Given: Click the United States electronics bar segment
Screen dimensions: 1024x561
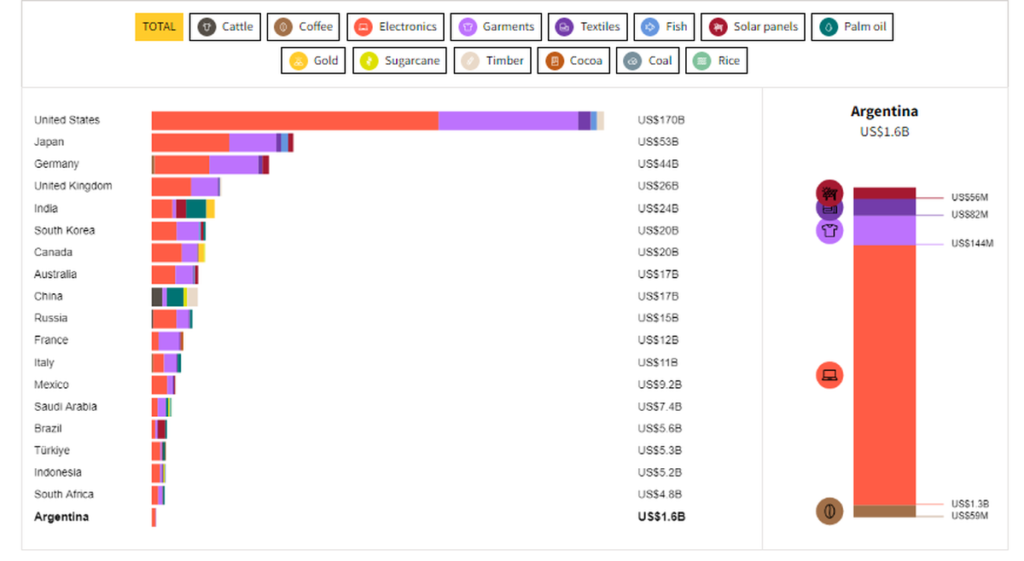Looking at the screenshot, I should tap(295, 120).
